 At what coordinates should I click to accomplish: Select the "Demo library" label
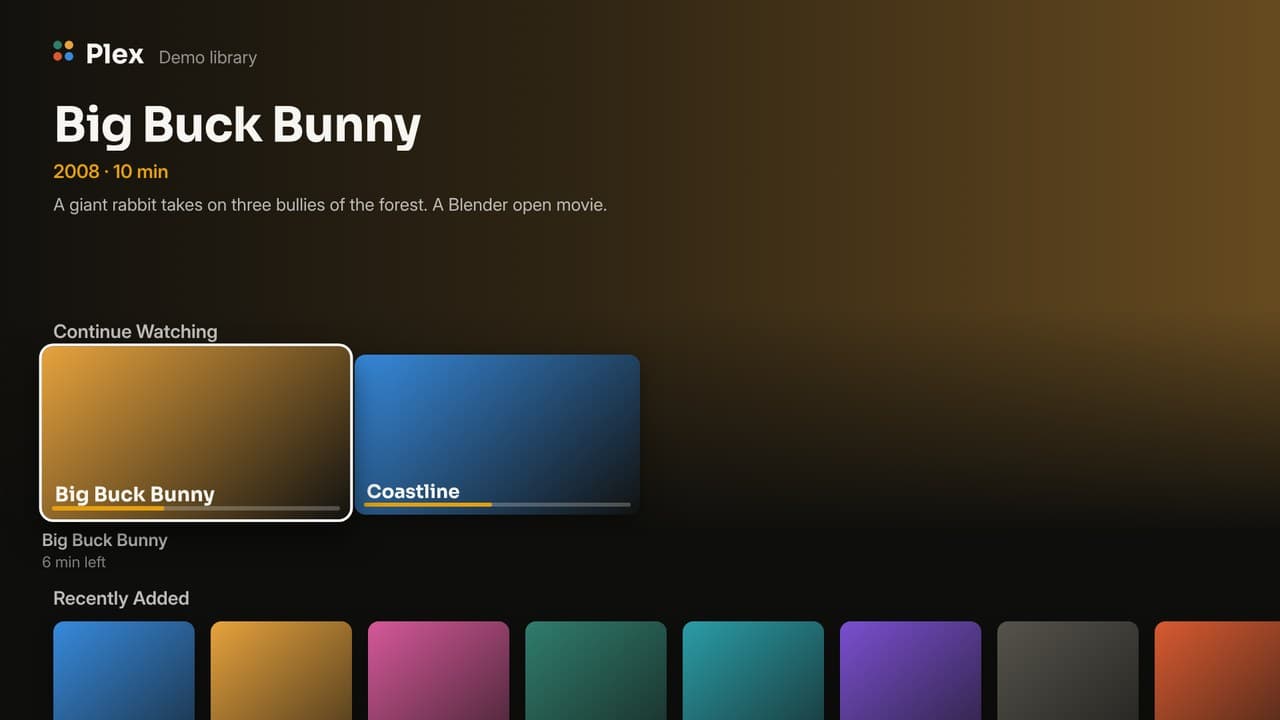(208, 57)
